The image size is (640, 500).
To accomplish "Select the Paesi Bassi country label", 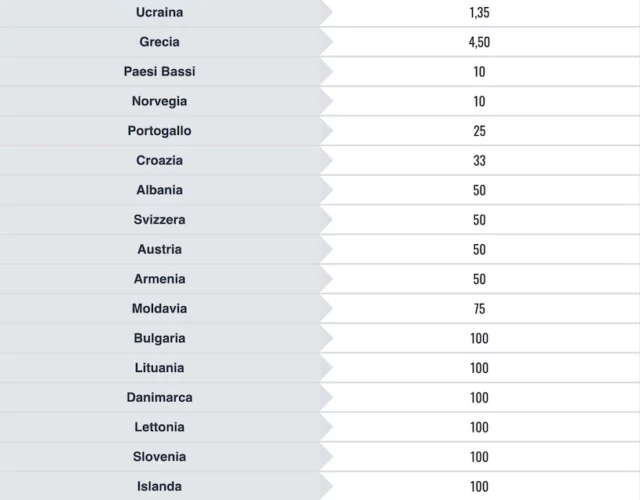I will (160, 71).
